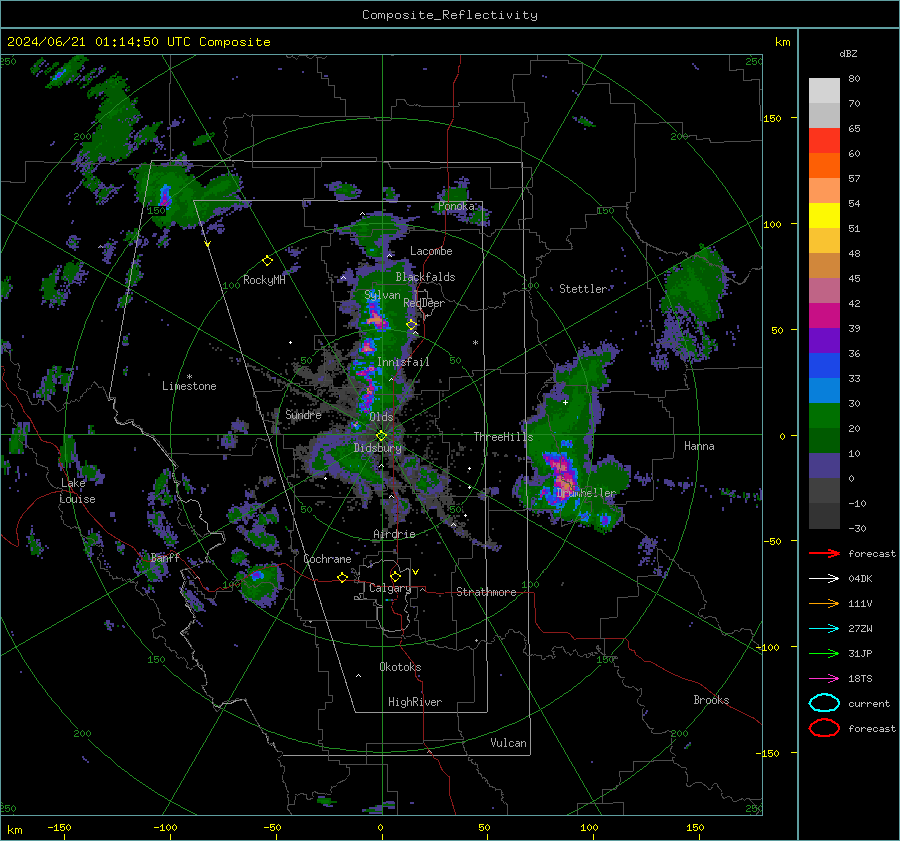Select the yellow radar-site diamond above Didsbury

pos(381,436)
